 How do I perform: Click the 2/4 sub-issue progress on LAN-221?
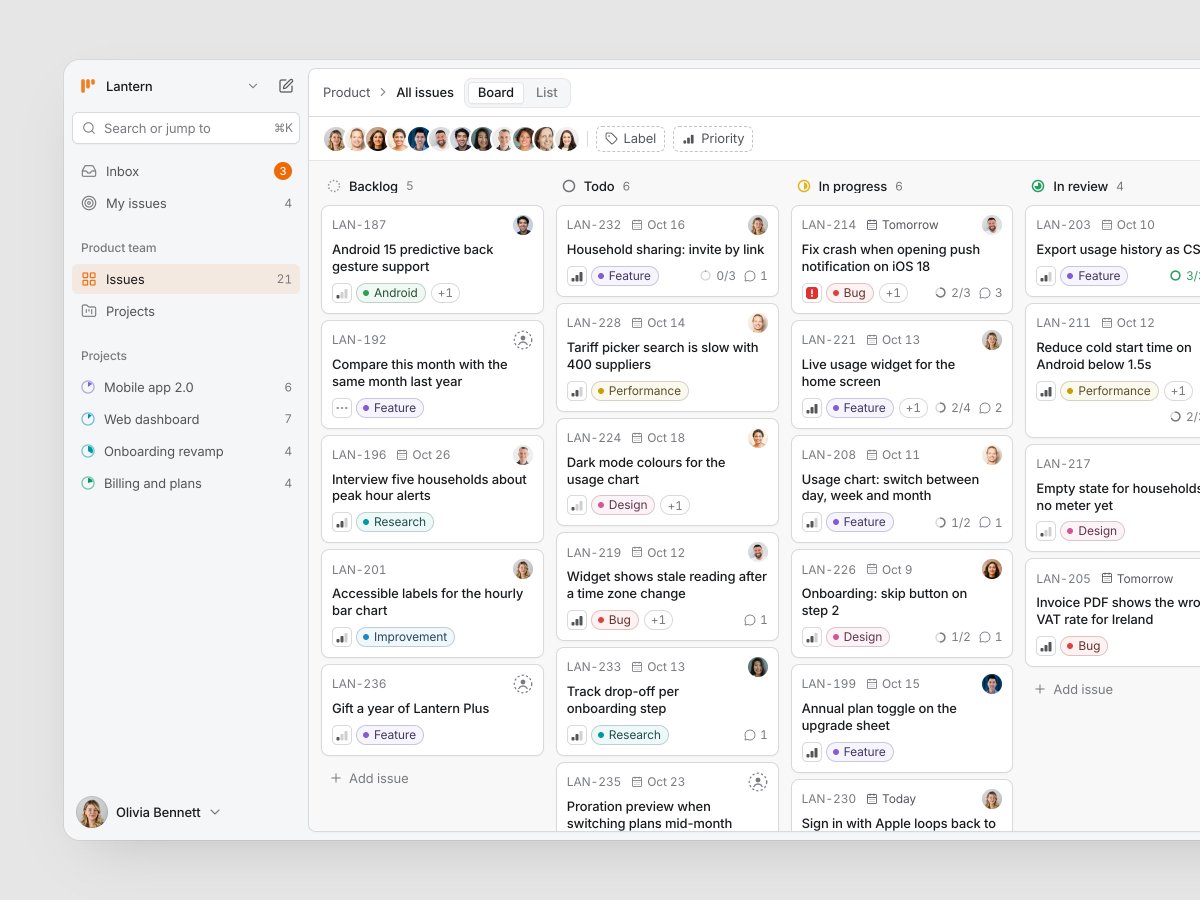[952, 408]
